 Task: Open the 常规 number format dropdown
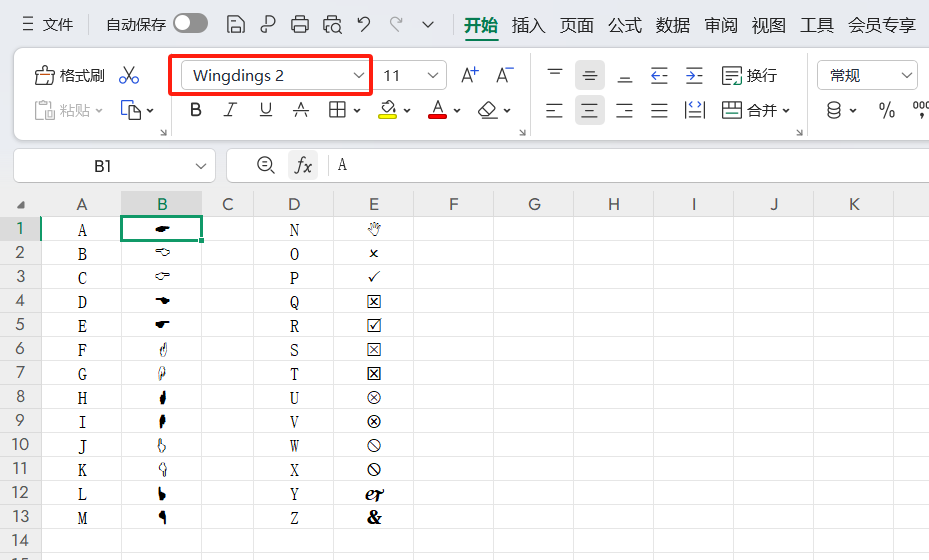[867, 75]
